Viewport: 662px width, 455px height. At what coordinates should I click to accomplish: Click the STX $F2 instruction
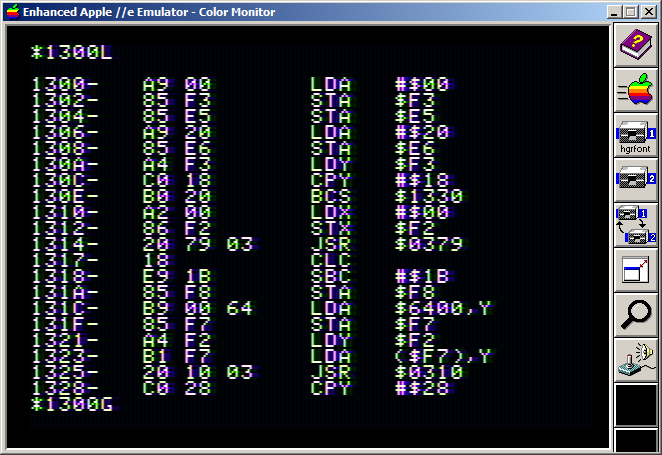click(x=372, y=228)
